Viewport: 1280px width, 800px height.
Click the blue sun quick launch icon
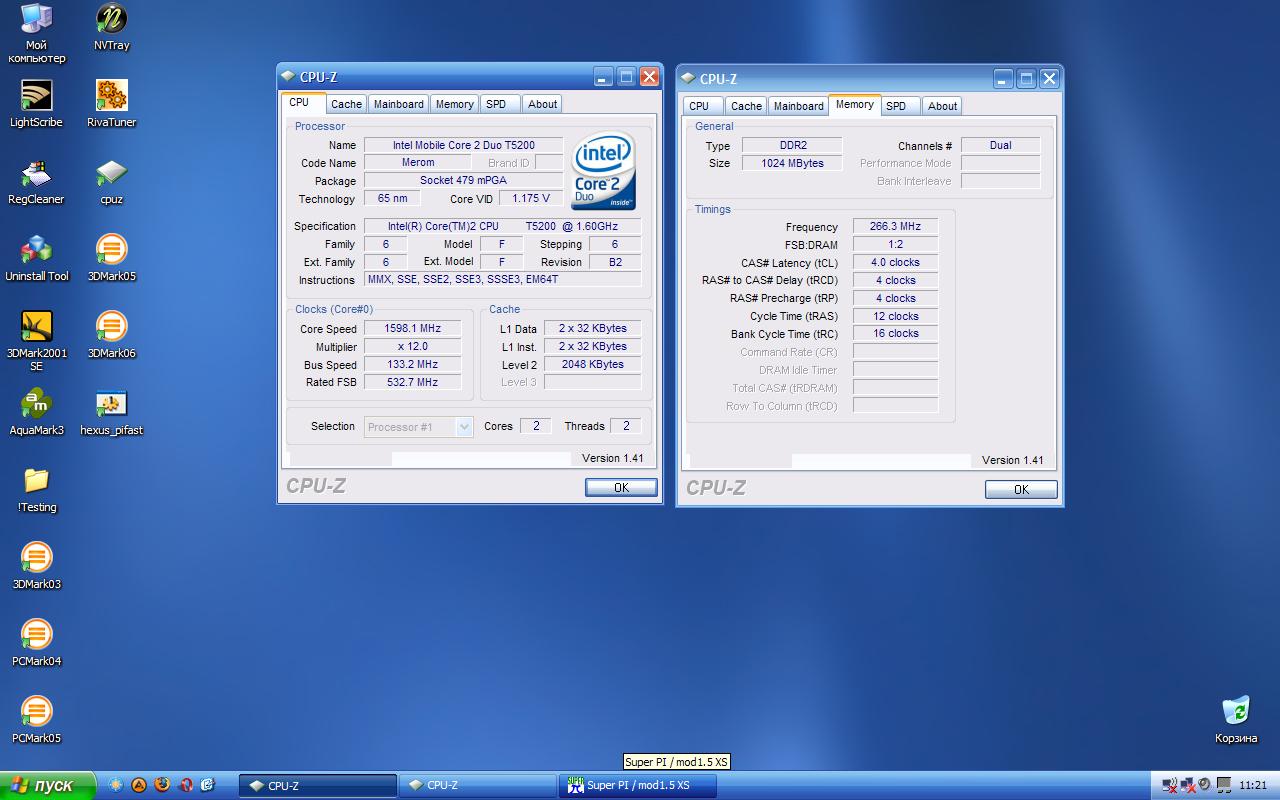pos(117,785)
